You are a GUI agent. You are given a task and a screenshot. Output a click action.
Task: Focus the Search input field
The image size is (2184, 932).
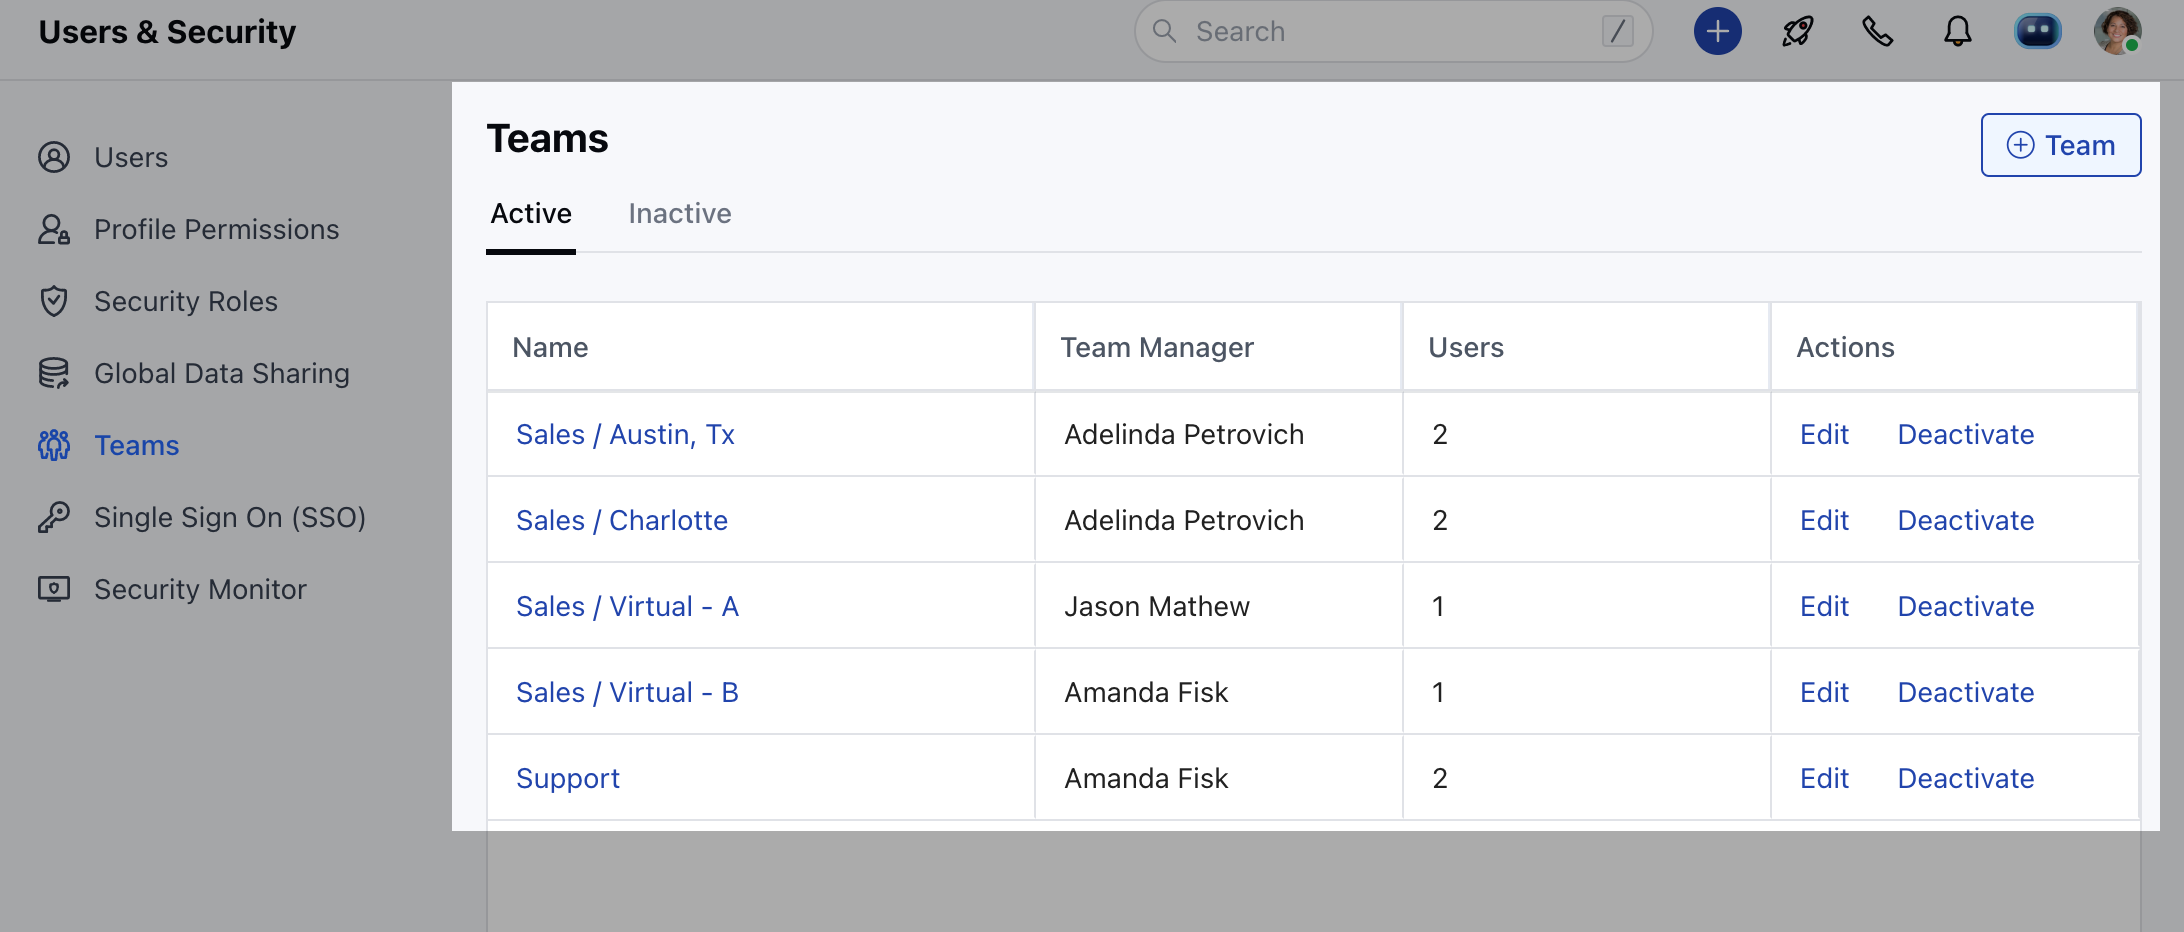(1390, 32)
